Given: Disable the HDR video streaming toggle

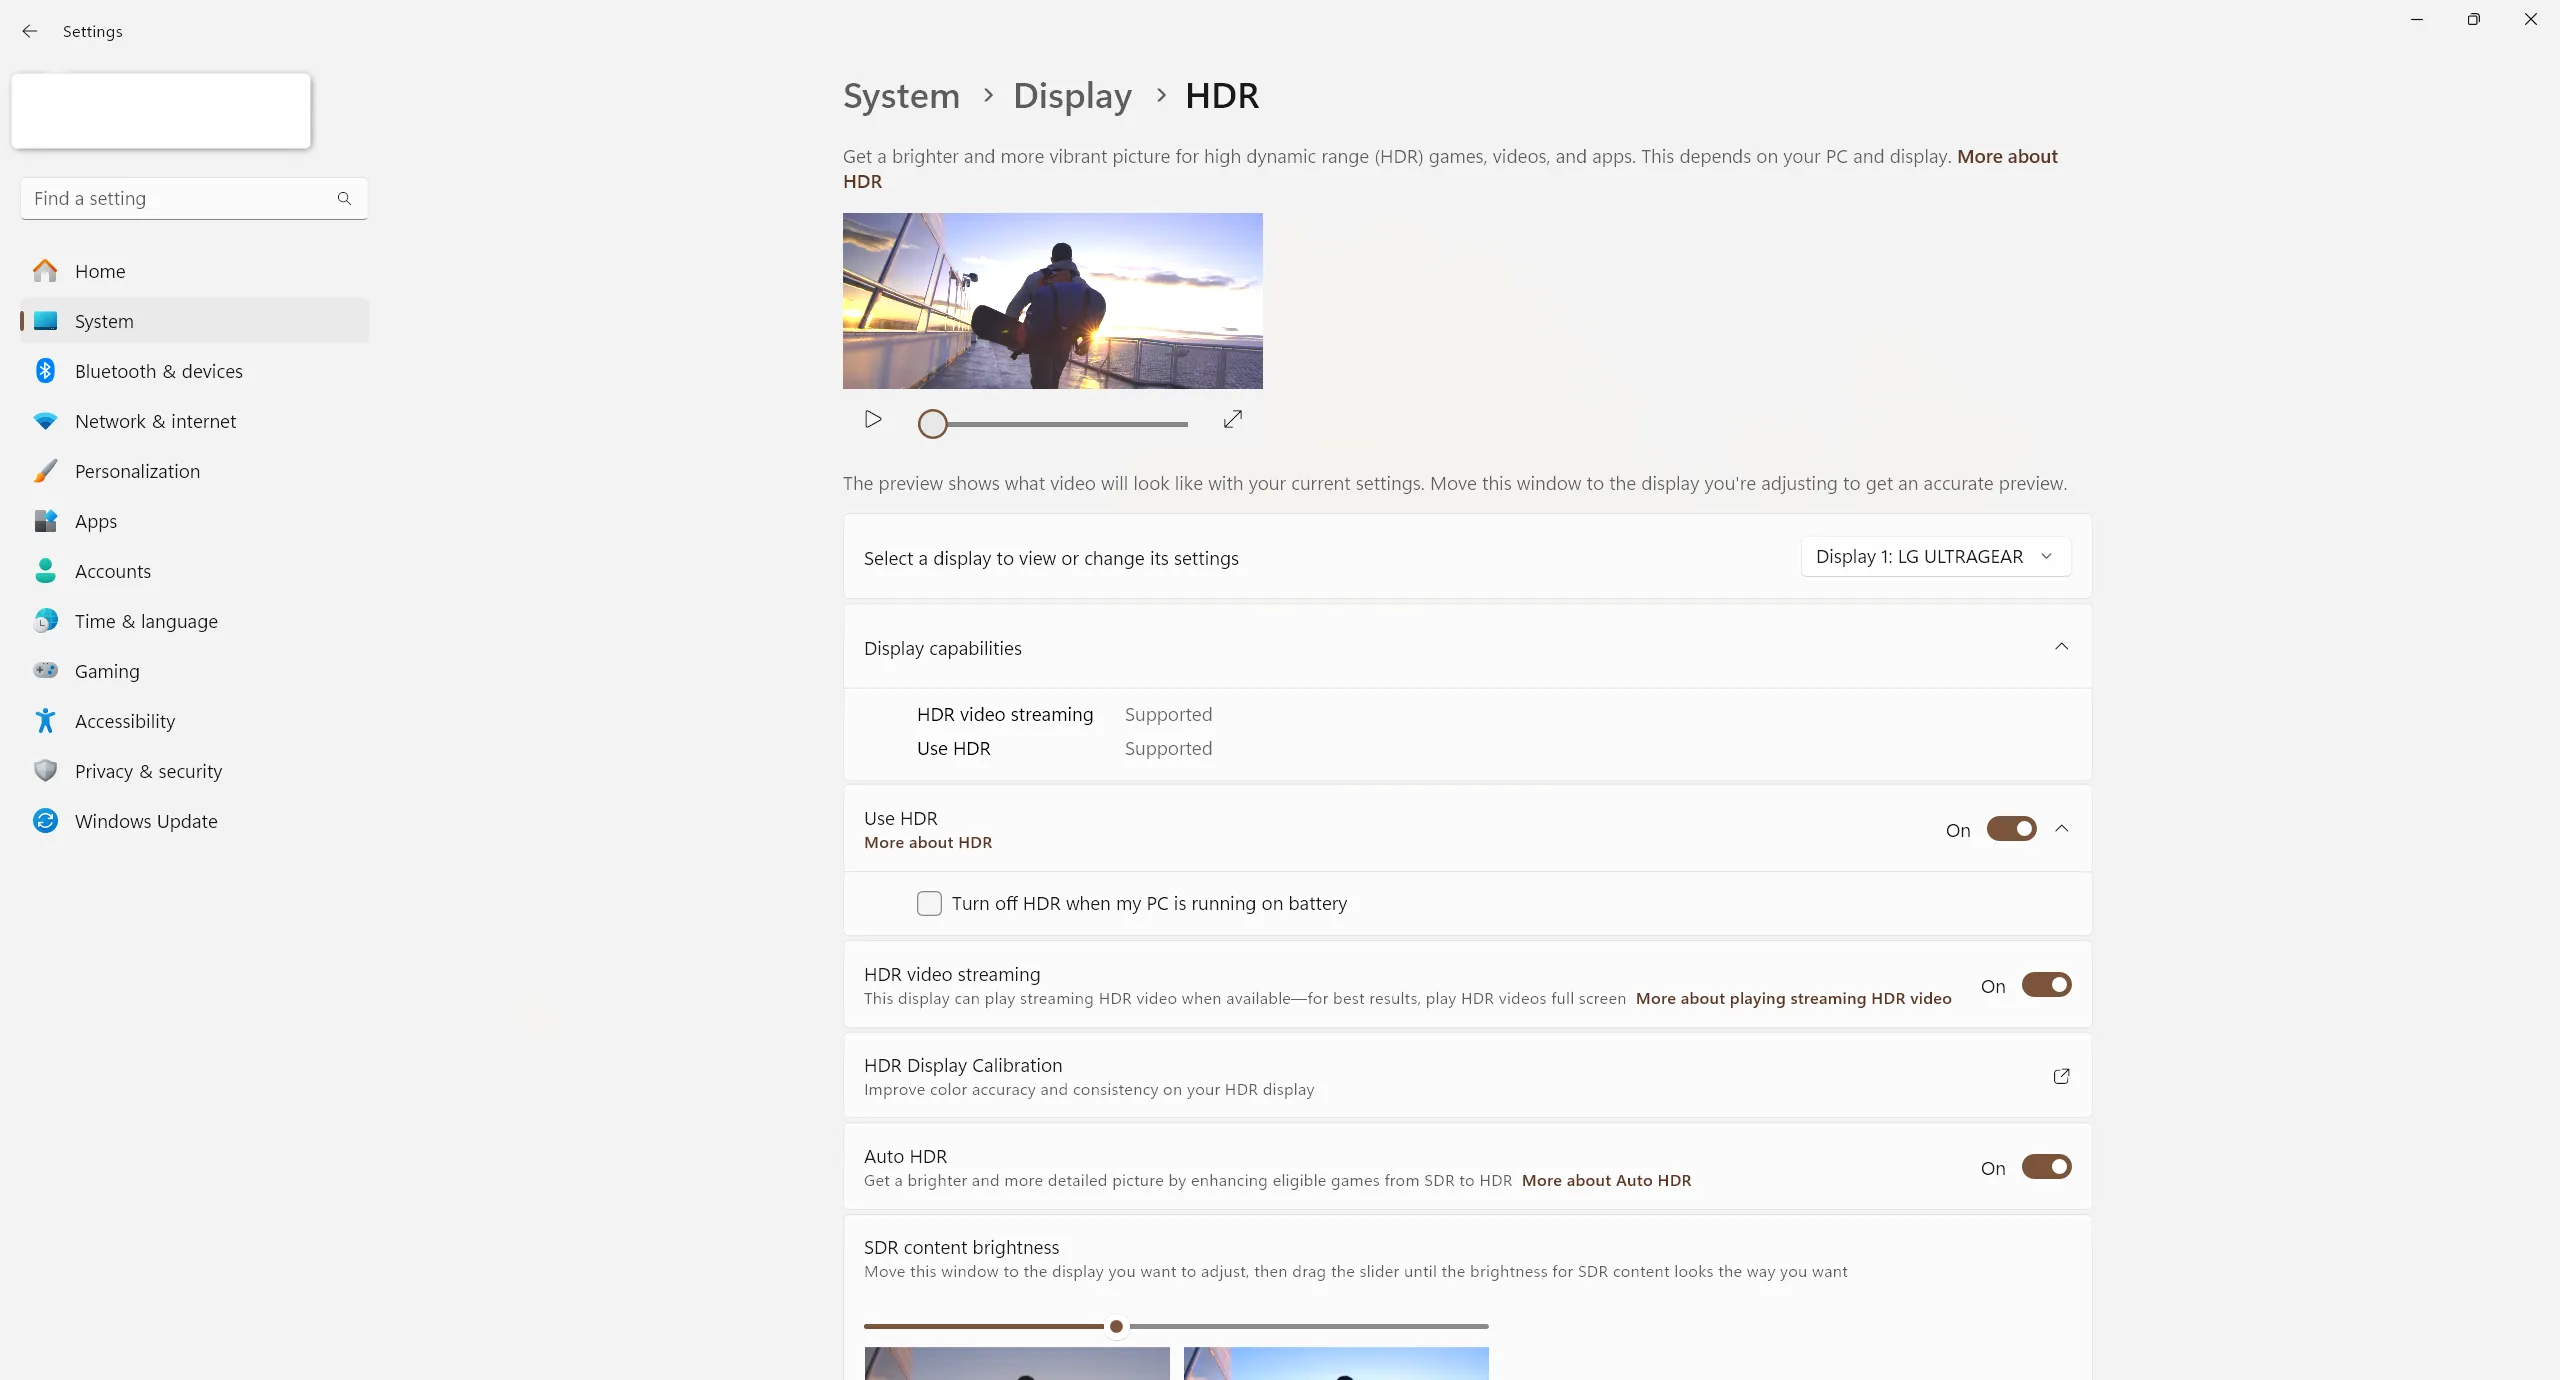Looking at the screenshot, I should click(x=2046, y=985).
